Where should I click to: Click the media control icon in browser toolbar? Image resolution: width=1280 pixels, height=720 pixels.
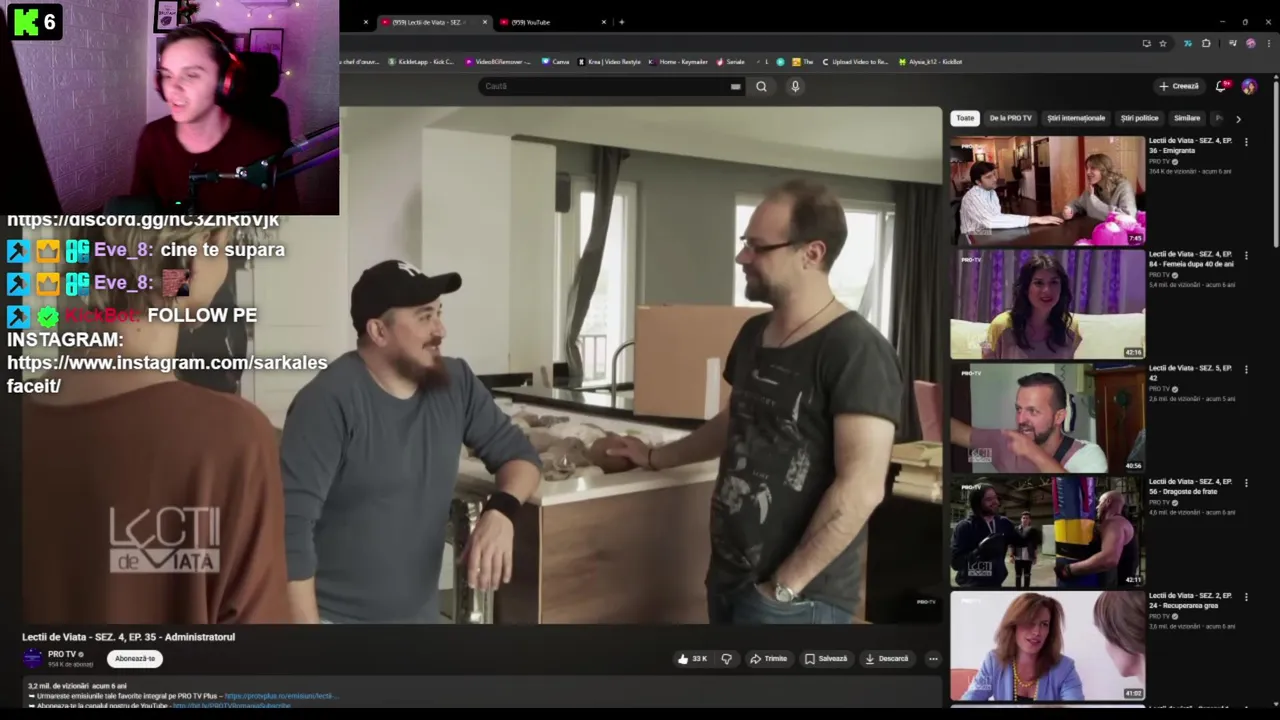click(1232, 43)
